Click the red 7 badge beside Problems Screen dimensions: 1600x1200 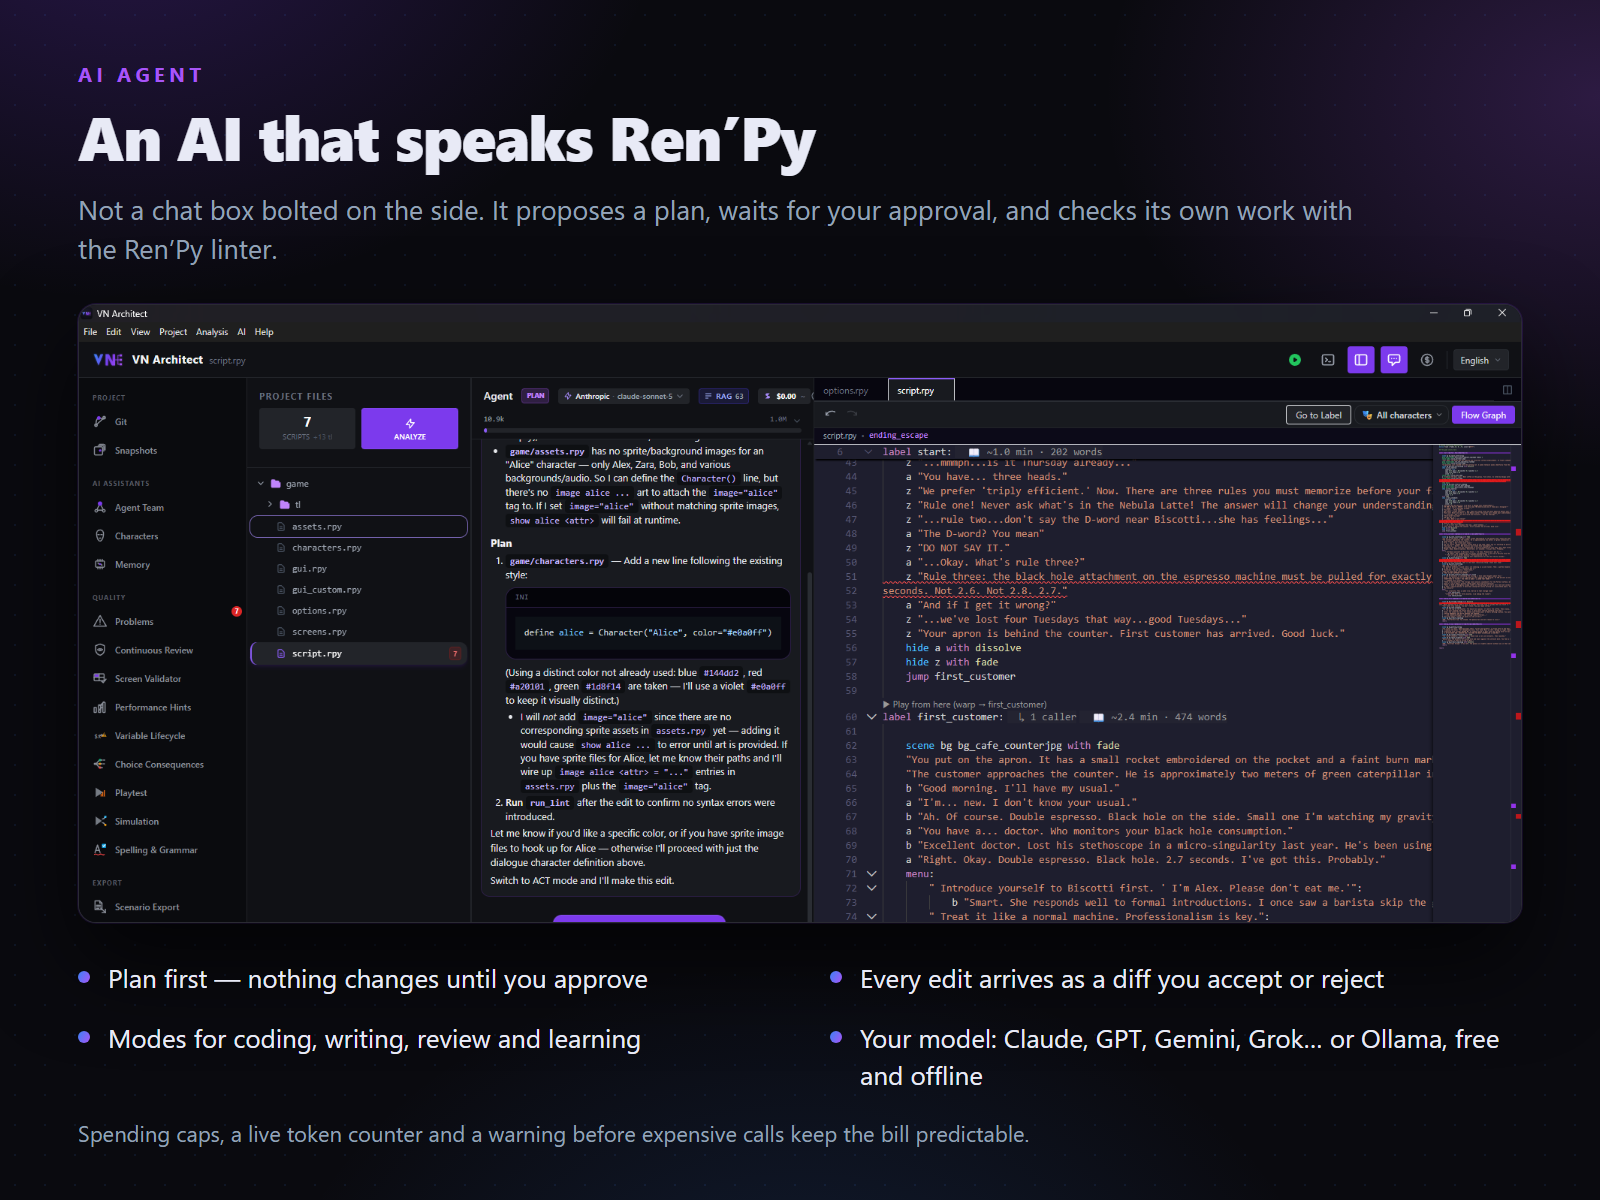tap(237, 611)
